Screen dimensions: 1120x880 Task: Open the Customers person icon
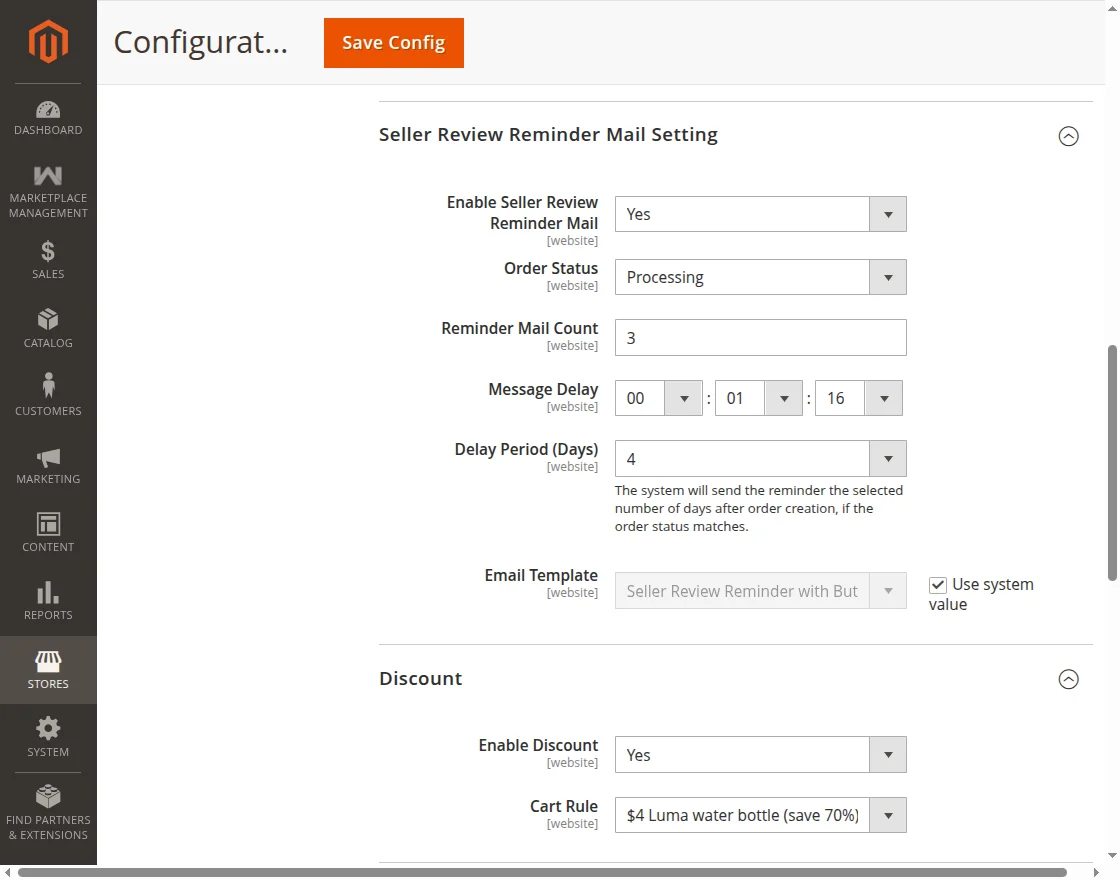coord(48,387)
